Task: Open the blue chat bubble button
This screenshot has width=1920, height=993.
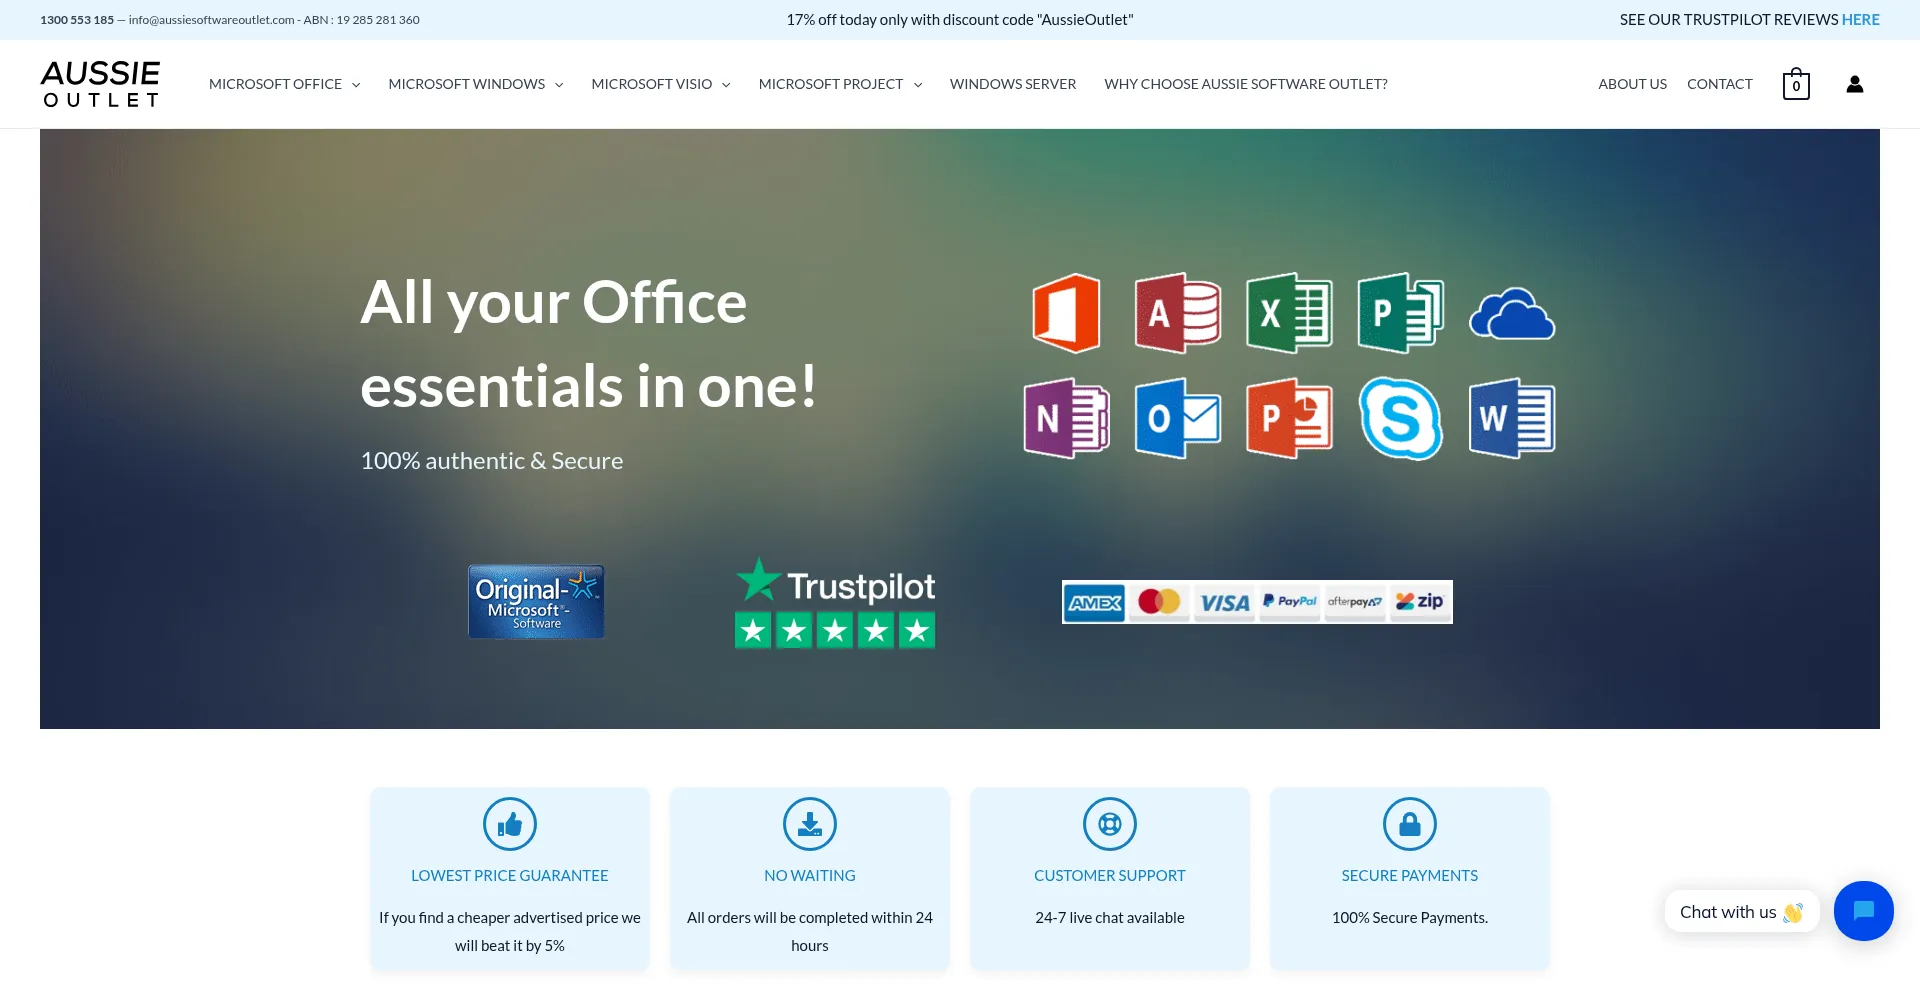Action: click(1863, 911)
